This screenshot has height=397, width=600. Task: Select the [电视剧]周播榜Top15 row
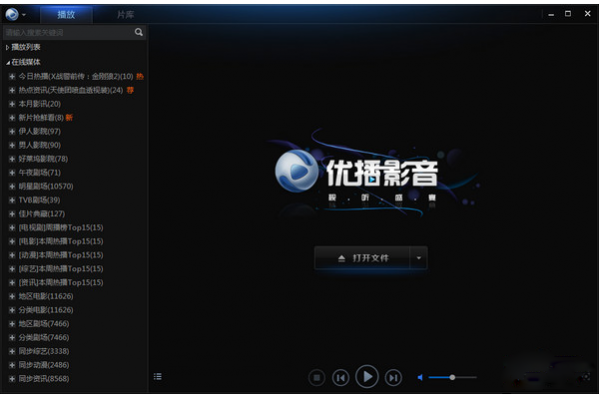coord(61,228)
